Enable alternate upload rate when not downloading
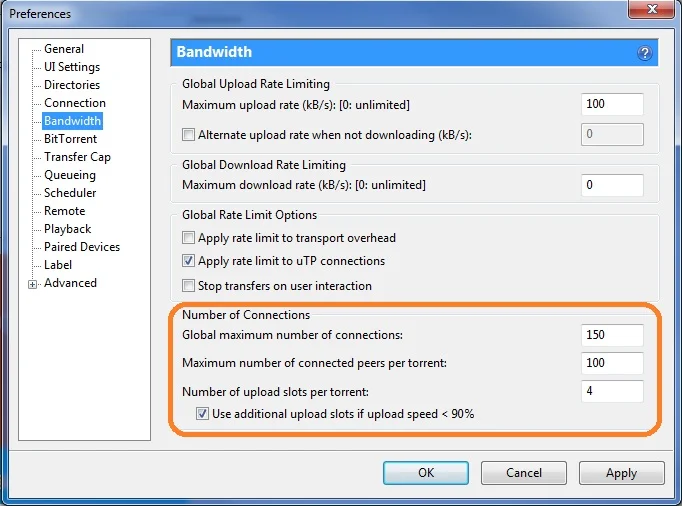The image size is (682, 506). 189,135
